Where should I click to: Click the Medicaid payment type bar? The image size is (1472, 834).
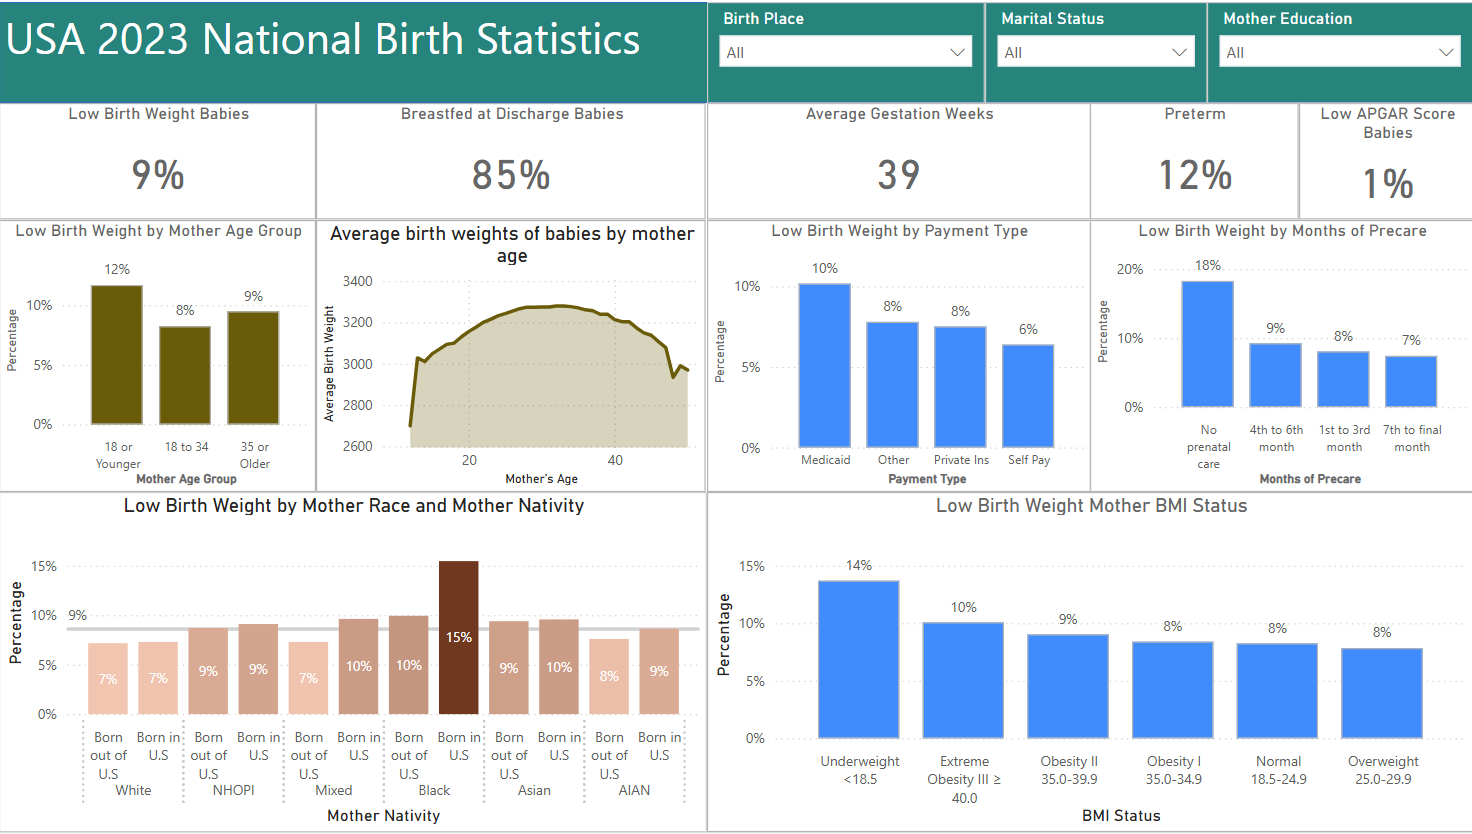point(825,366)
